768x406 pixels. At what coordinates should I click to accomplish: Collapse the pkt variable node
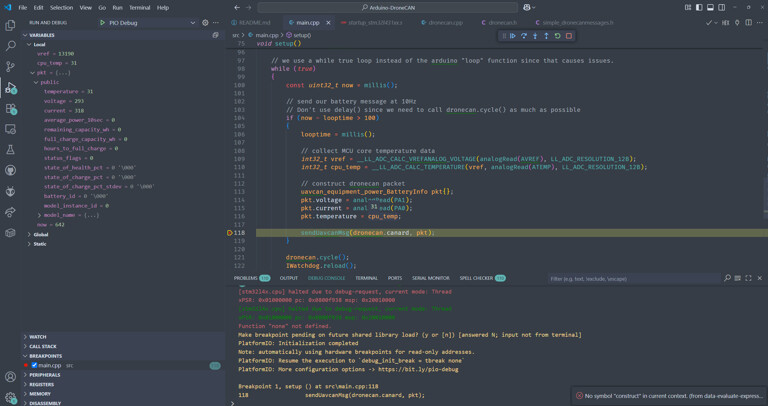[32, 72]
